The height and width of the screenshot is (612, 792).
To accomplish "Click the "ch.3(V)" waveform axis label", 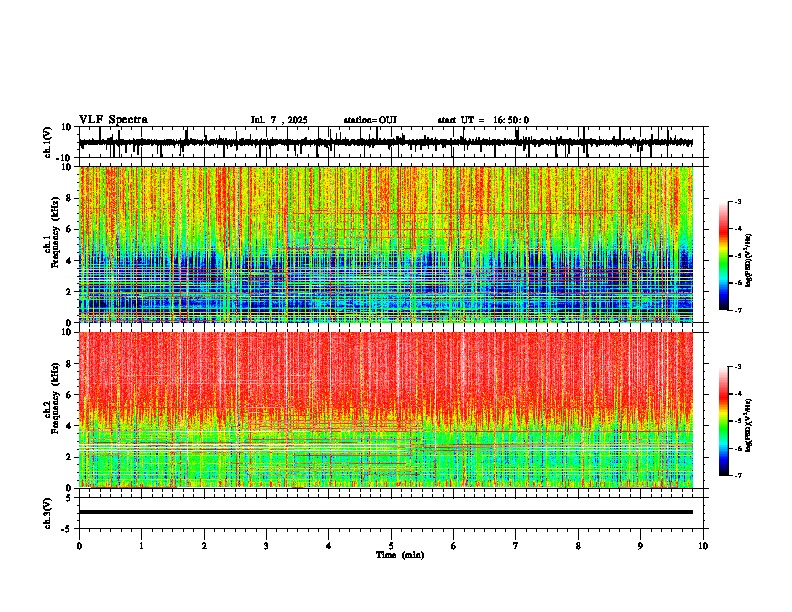I will tap(48, 514).
